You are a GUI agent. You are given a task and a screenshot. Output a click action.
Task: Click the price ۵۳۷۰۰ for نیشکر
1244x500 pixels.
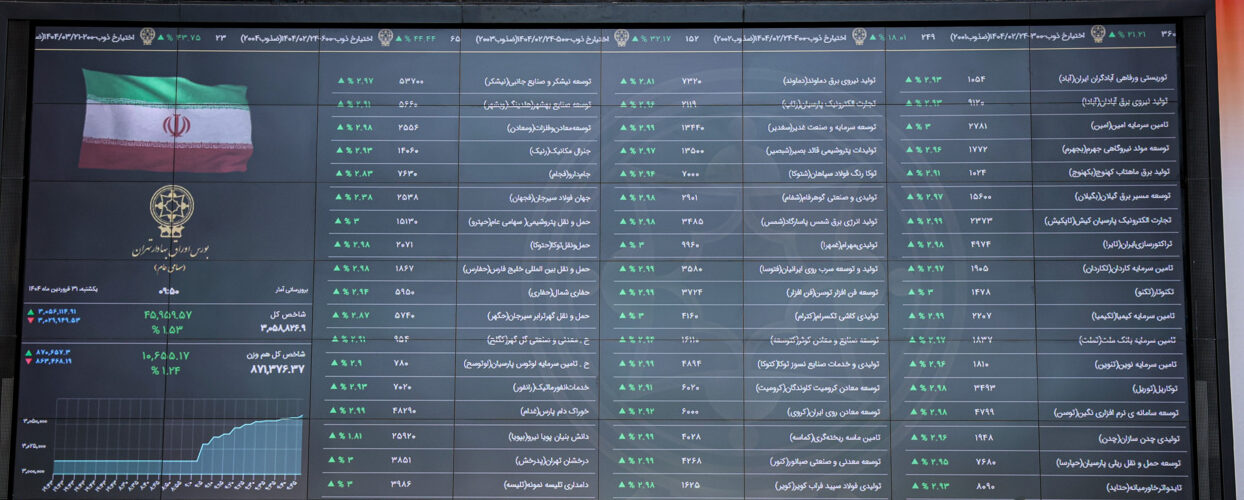coord(412,80)
